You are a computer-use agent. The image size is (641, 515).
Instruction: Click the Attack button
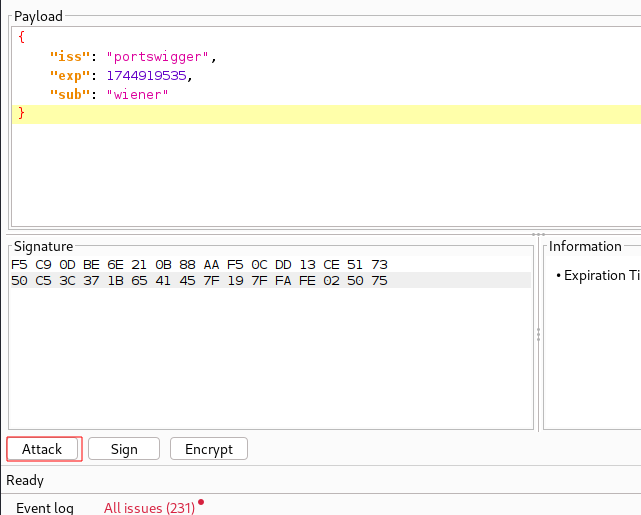[44, 449]
